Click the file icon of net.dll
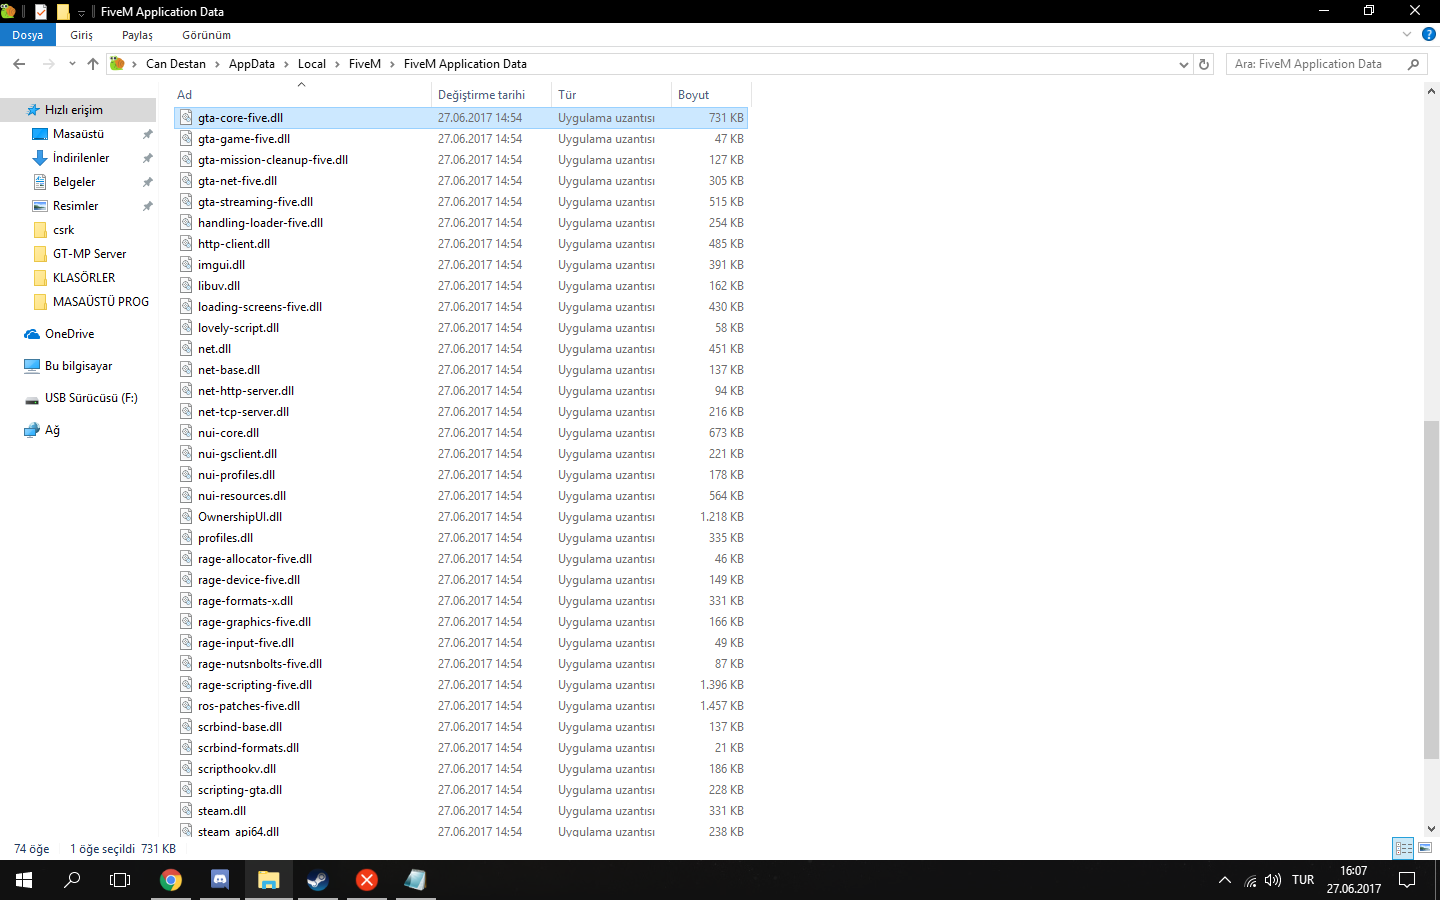 tap(186, 348)
